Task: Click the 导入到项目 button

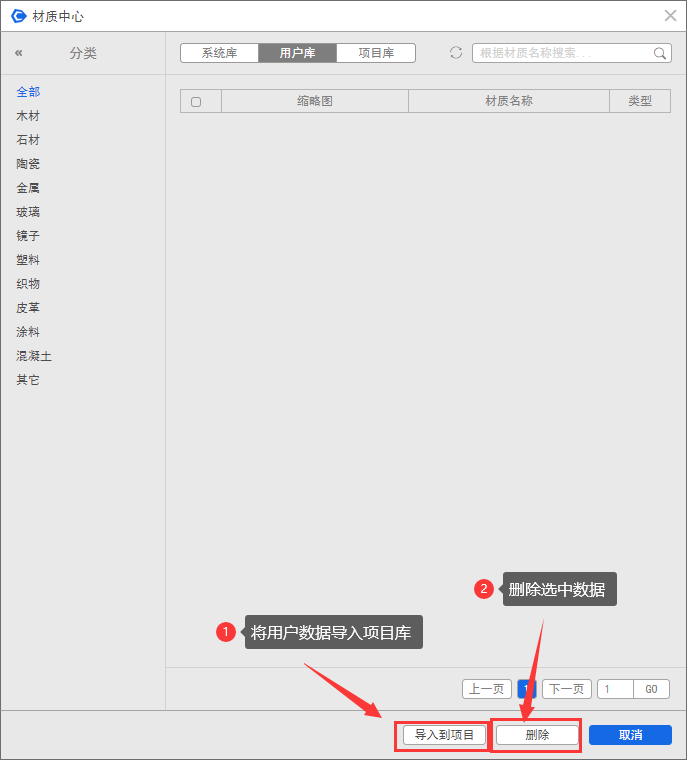Action: coord(445,735)
